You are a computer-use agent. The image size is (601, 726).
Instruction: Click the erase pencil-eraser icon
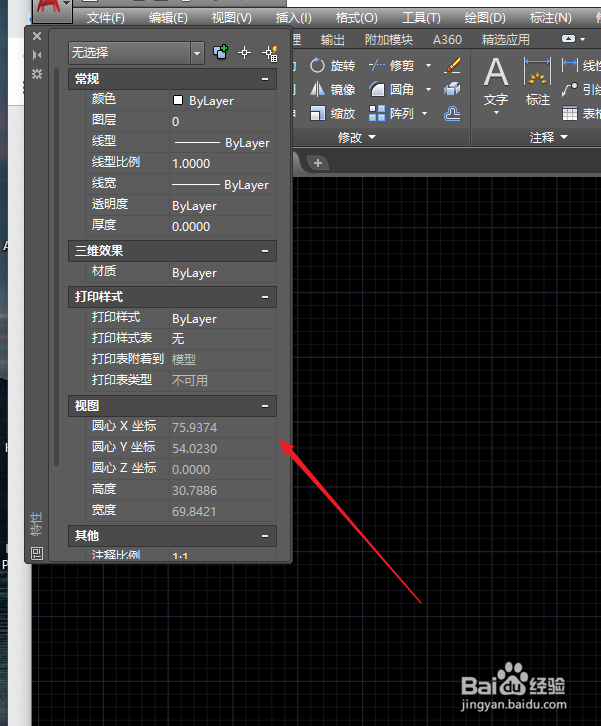point(452,66)
